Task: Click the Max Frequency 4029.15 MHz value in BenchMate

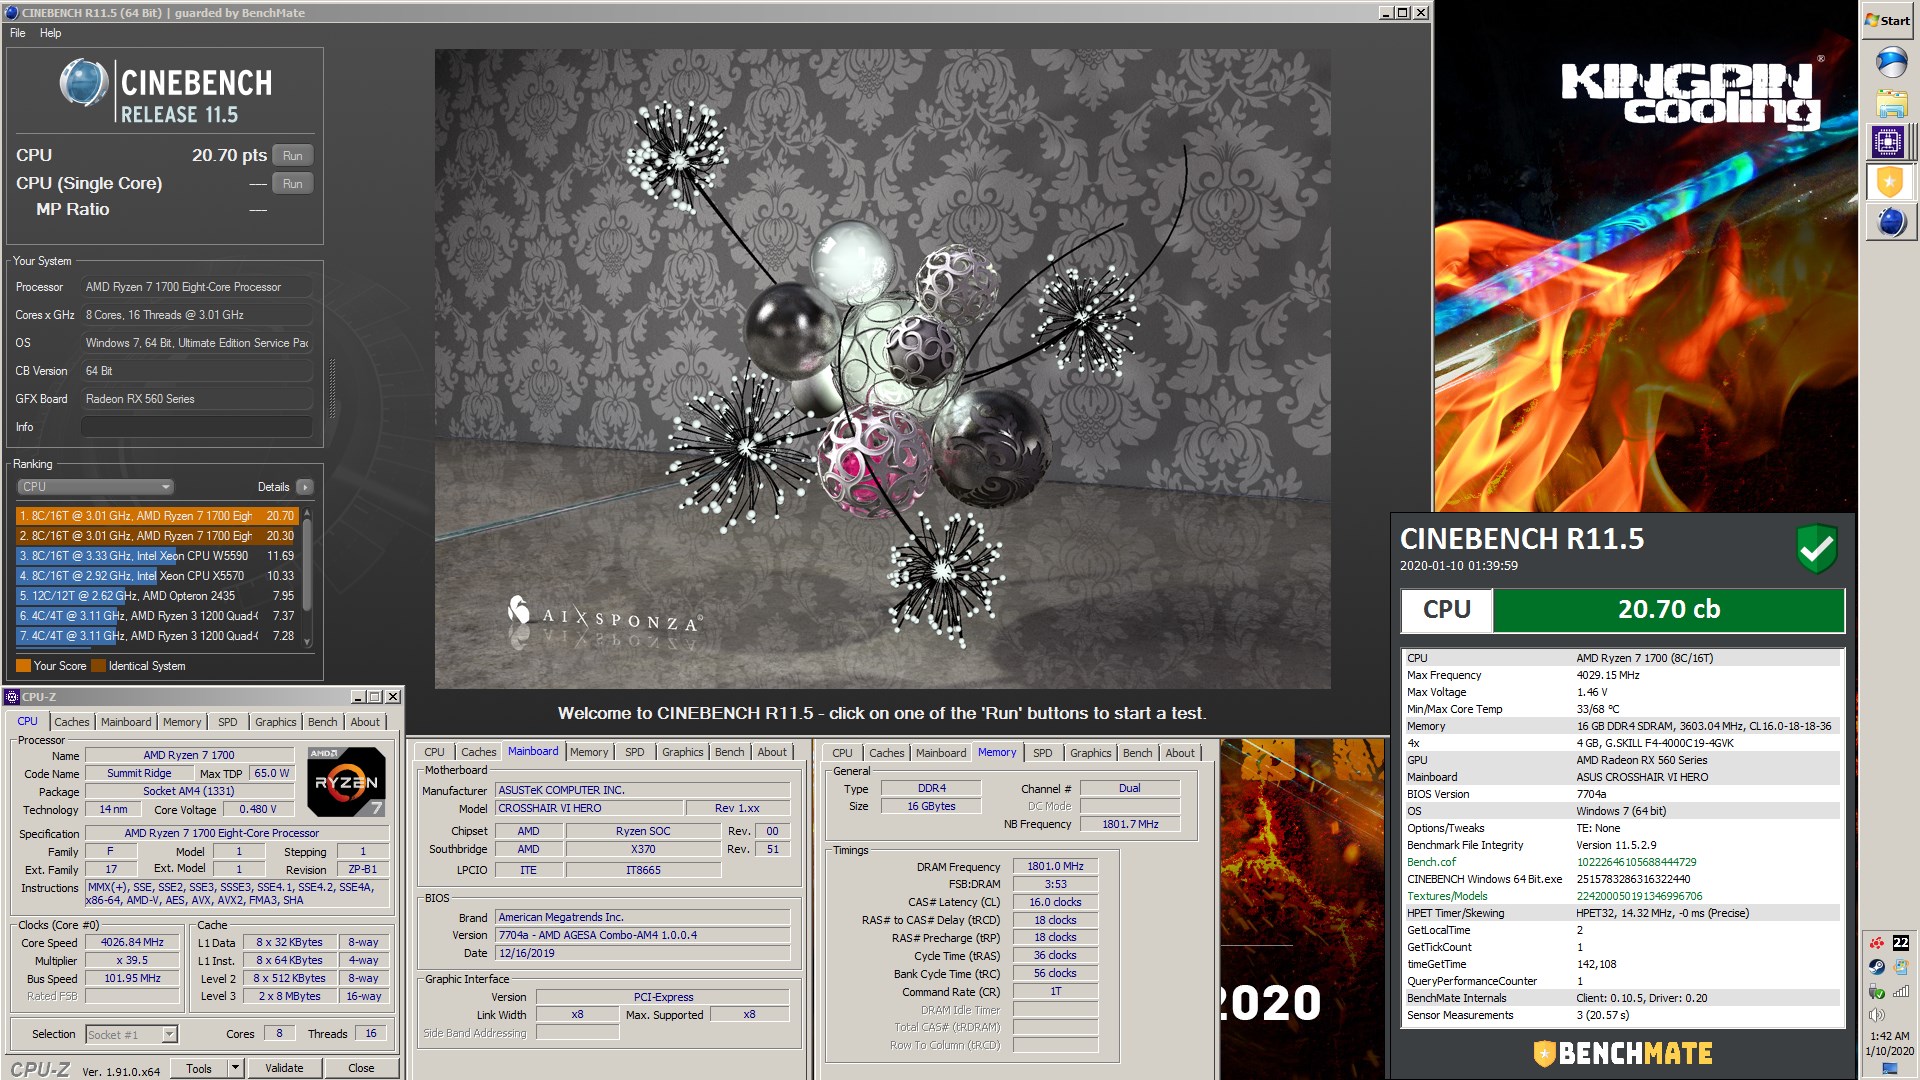Action: tap(1608, 675)
